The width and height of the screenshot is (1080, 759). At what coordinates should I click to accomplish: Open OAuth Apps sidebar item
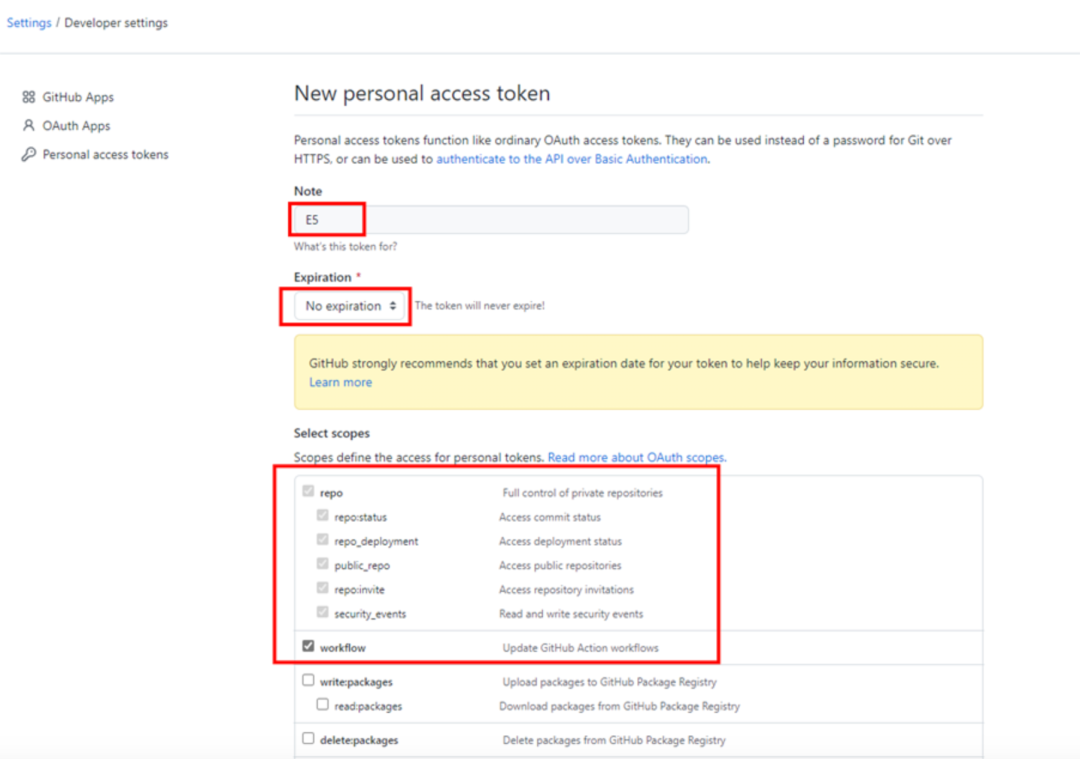(76, 126)
